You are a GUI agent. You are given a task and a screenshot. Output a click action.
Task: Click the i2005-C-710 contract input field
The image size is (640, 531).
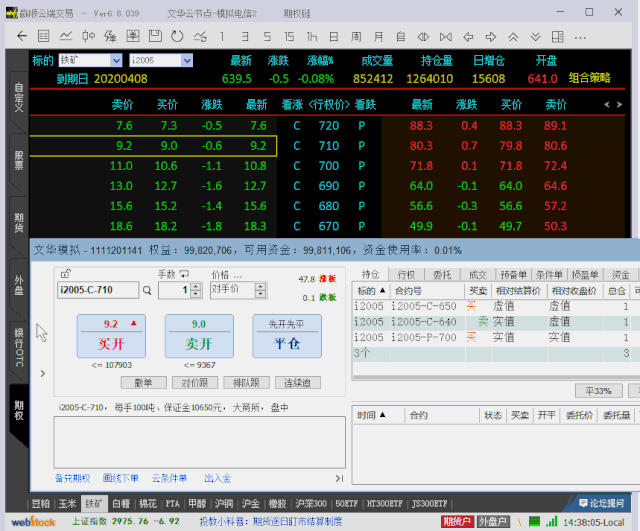(x=98, y=290)
